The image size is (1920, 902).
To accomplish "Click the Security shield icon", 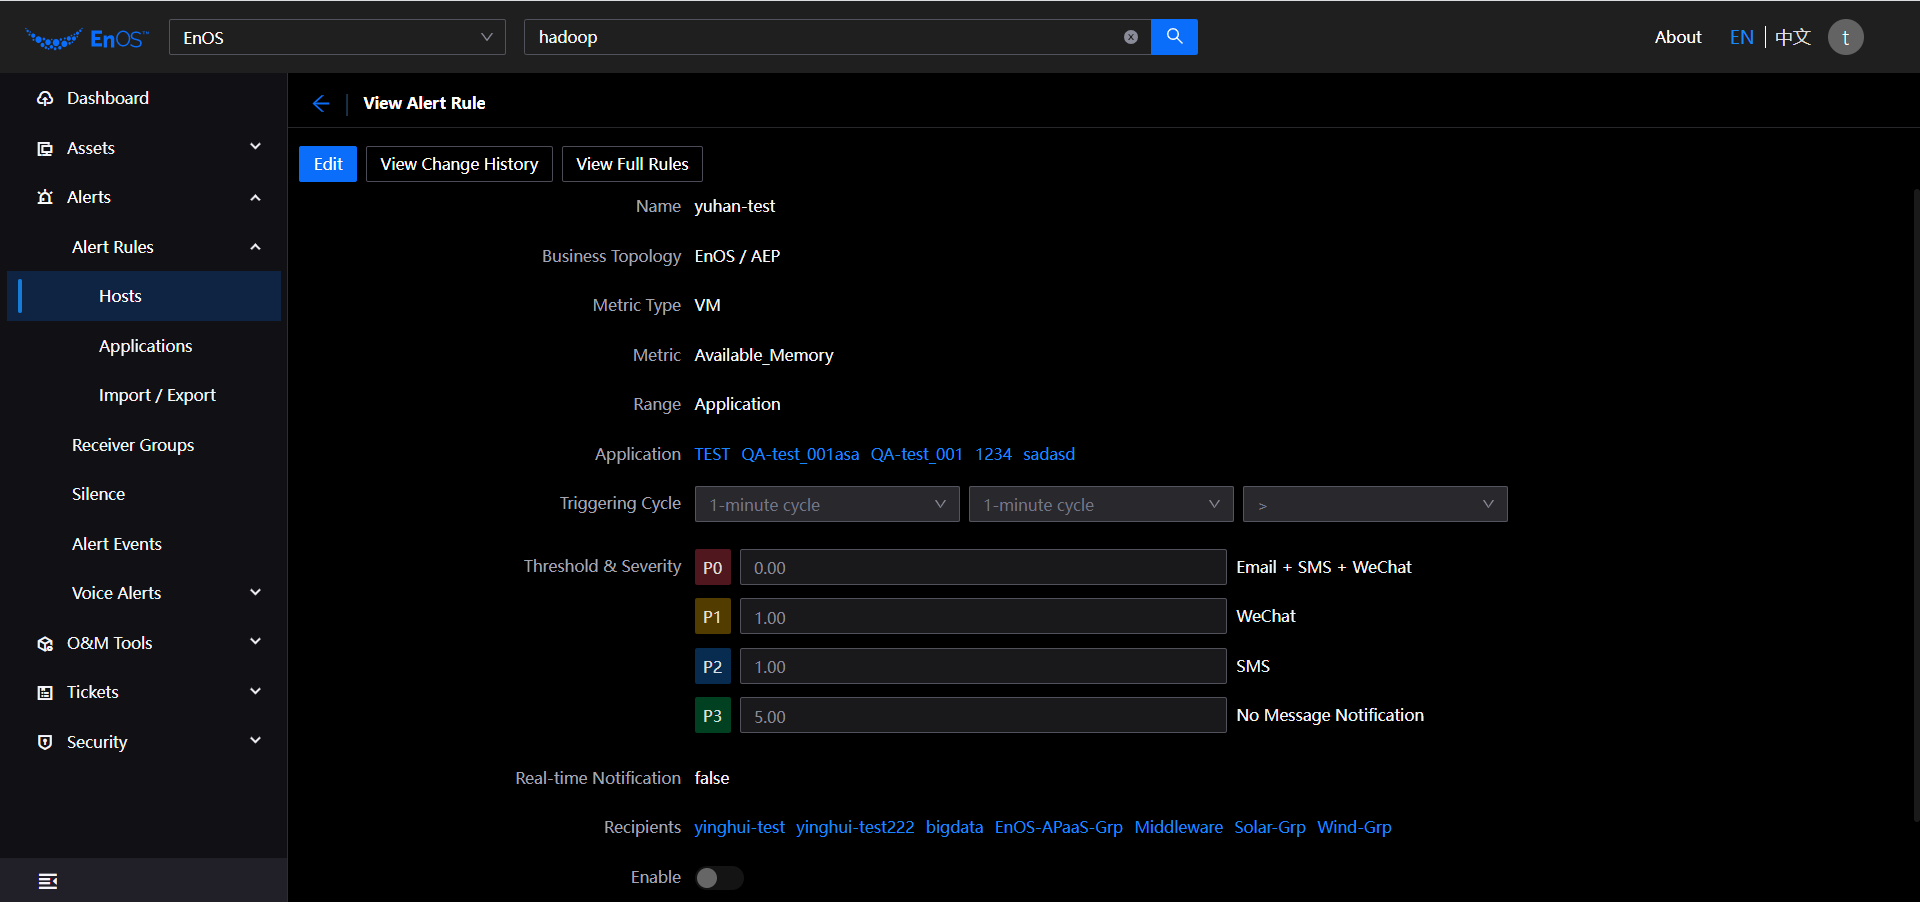I will click(x=45, y=742).
